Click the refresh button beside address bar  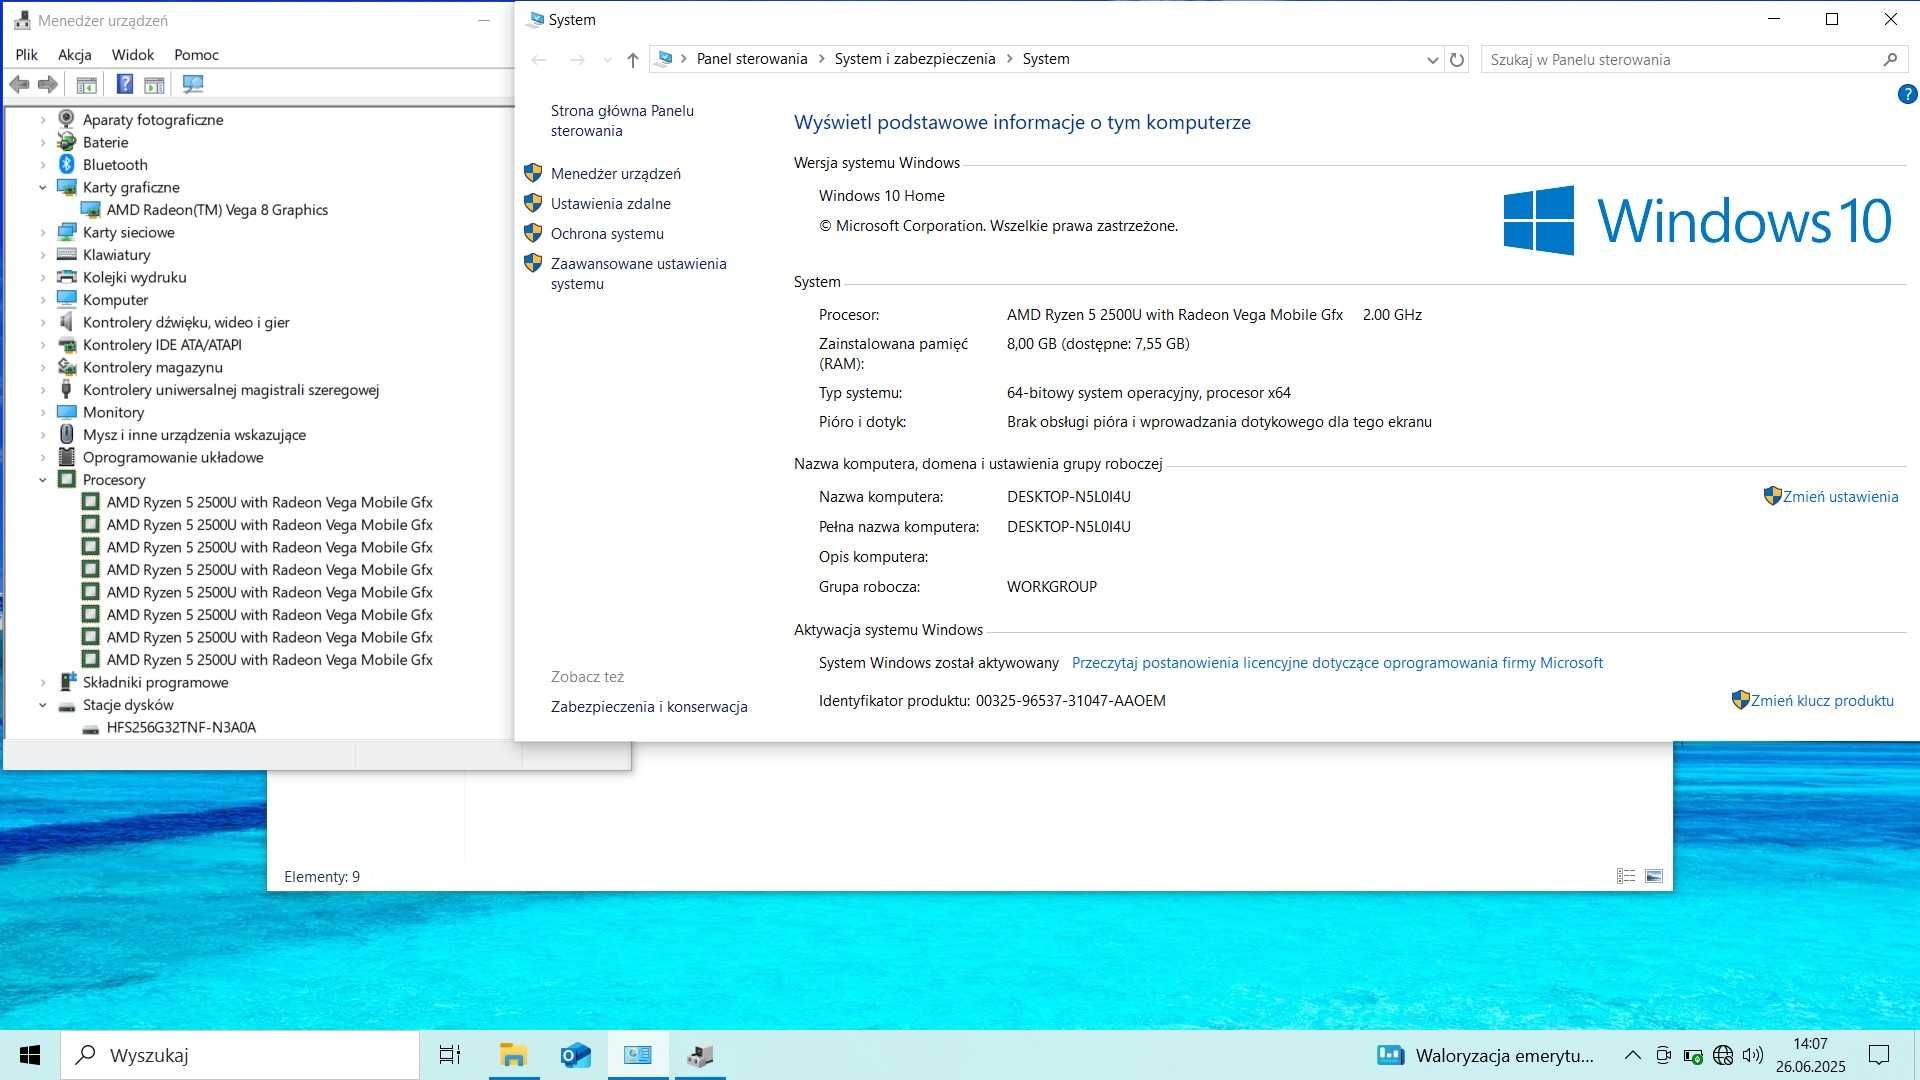[x=1457, y=60]
